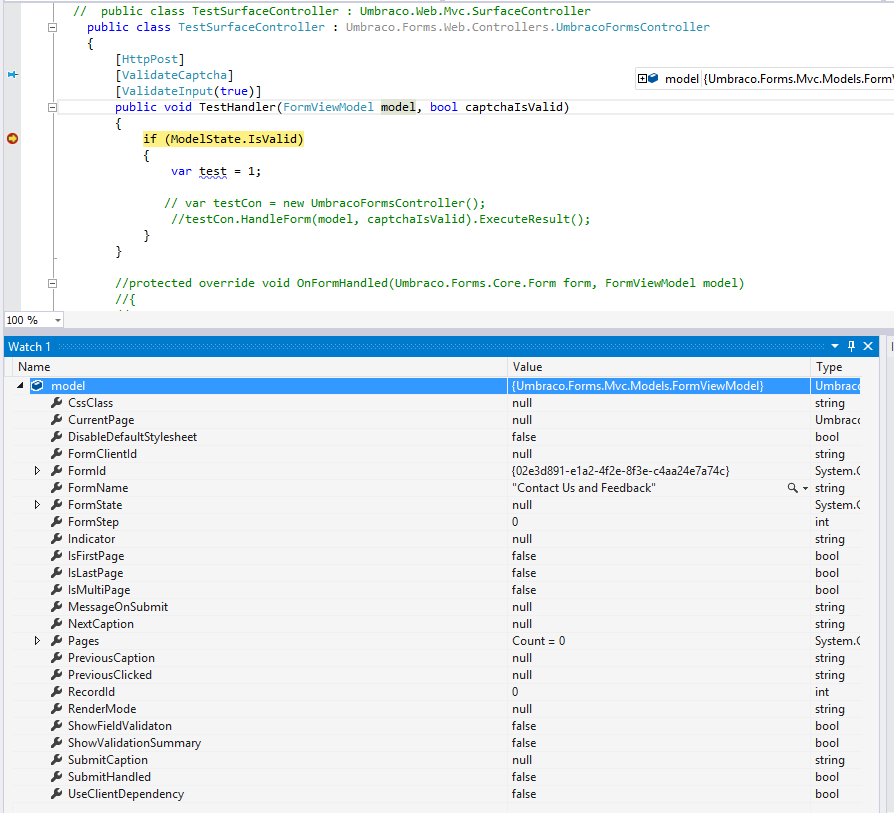Click the property icon beside RecordId
Screen dimensions: 894x813
[56, 692]
